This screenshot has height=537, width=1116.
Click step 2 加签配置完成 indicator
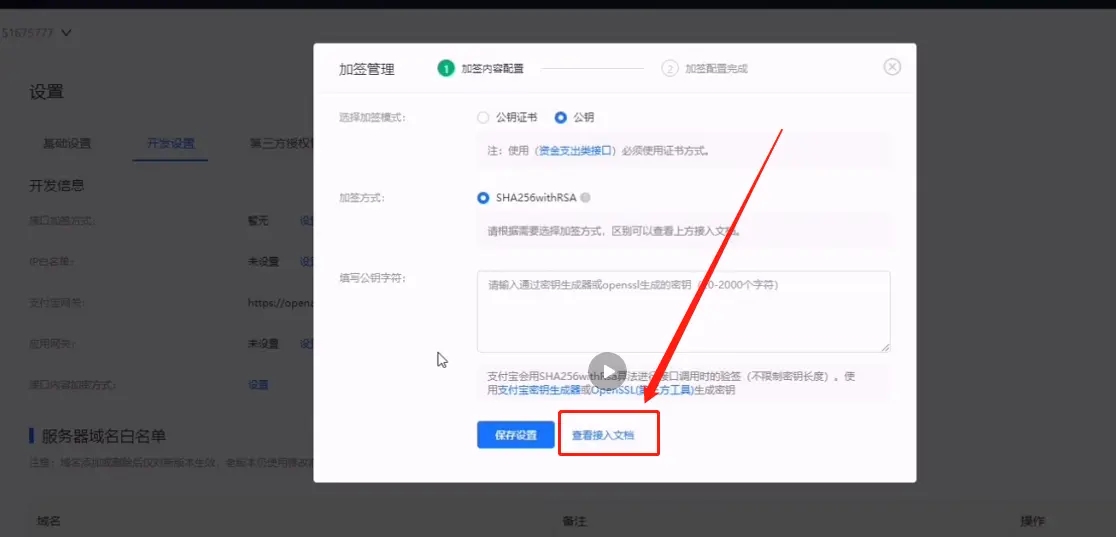[705, 68]
